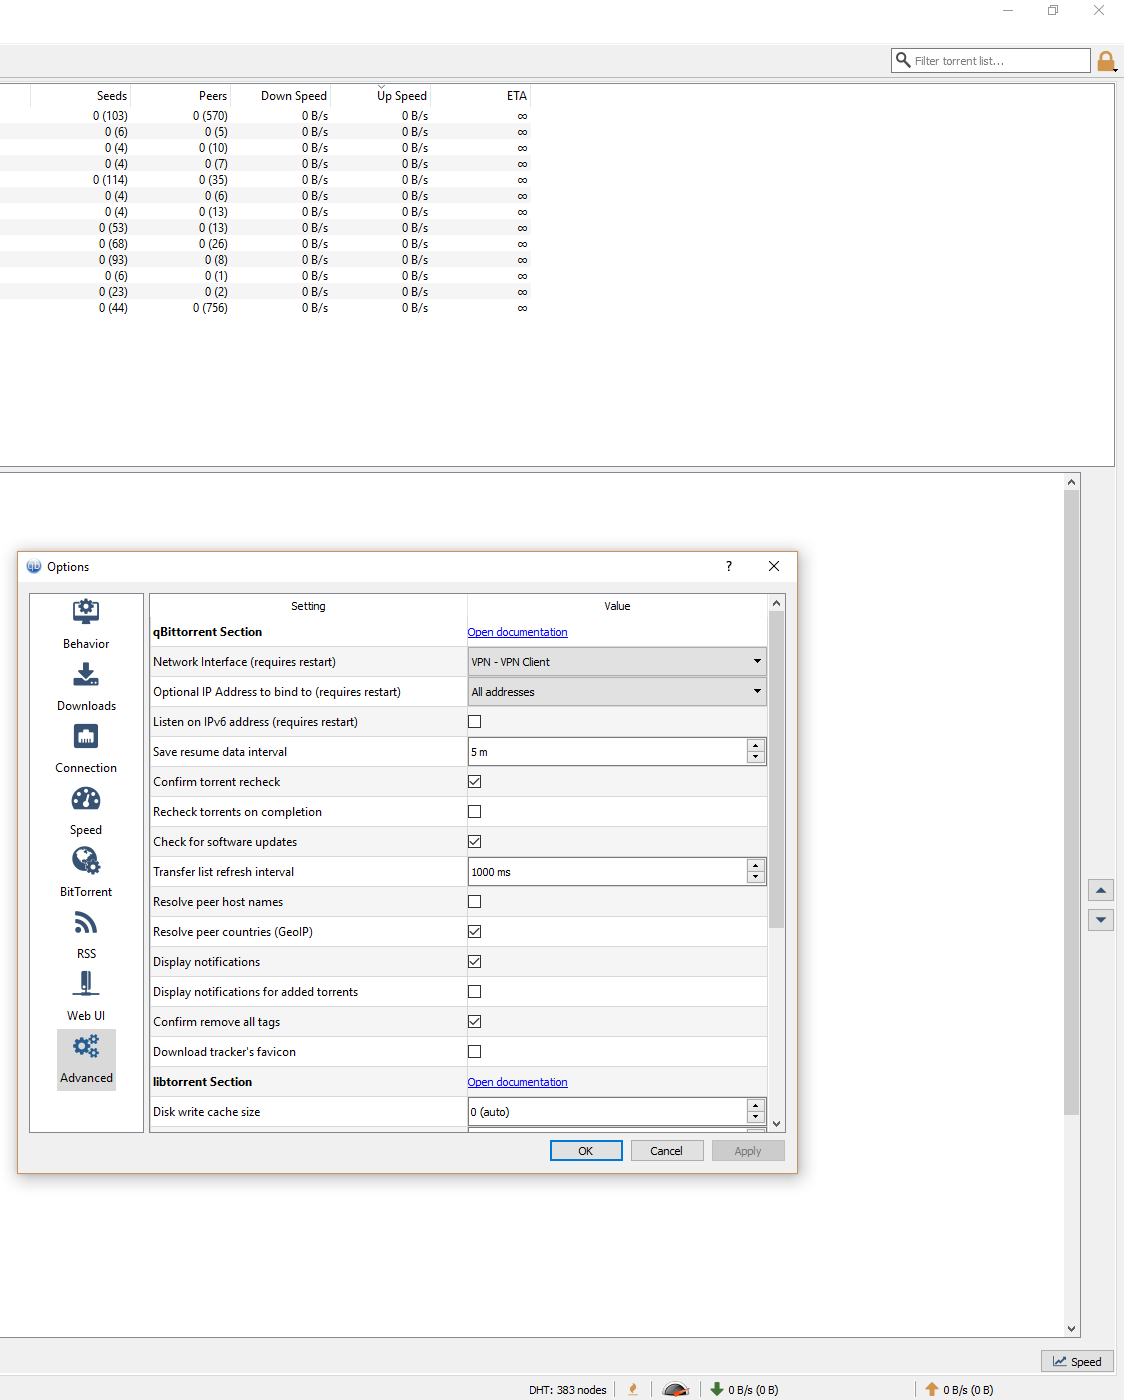The image size is (1124, 1400).
Task: Open the Downloads options page
Action: pos(86,687)
